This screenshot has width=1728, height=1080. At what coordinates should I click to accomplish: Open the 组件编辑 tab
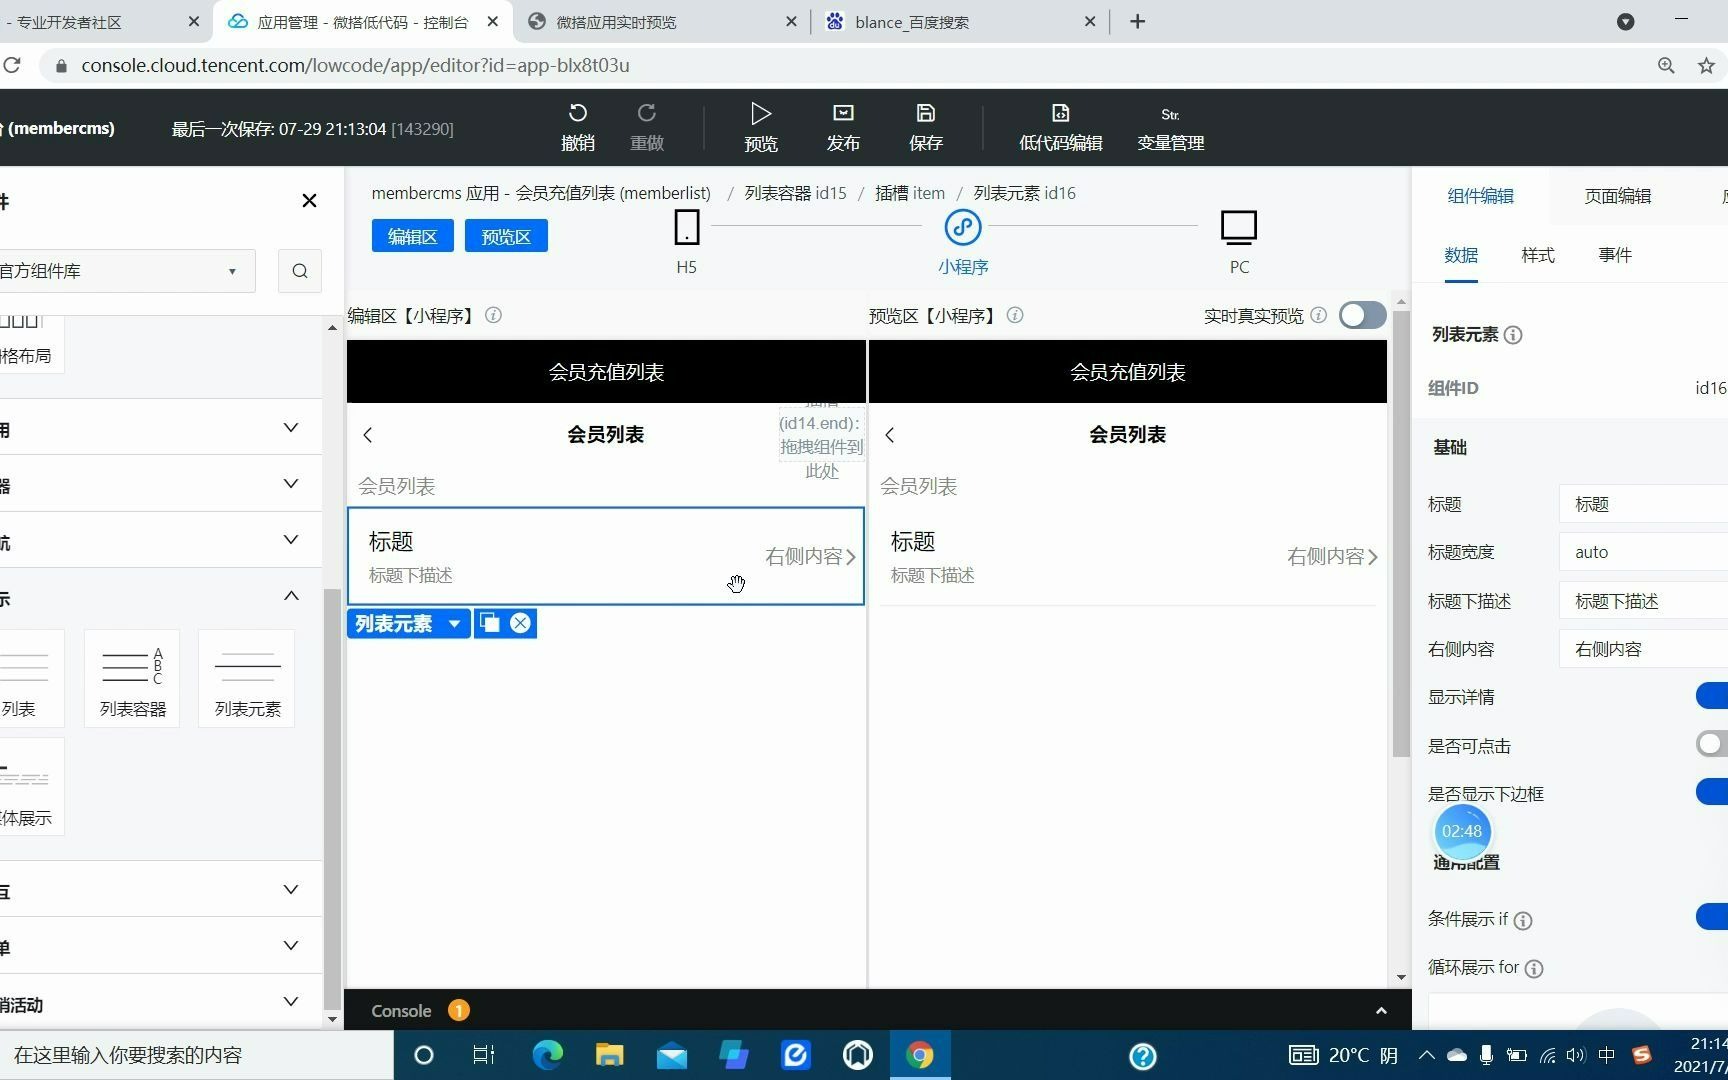pos(1480,196)
